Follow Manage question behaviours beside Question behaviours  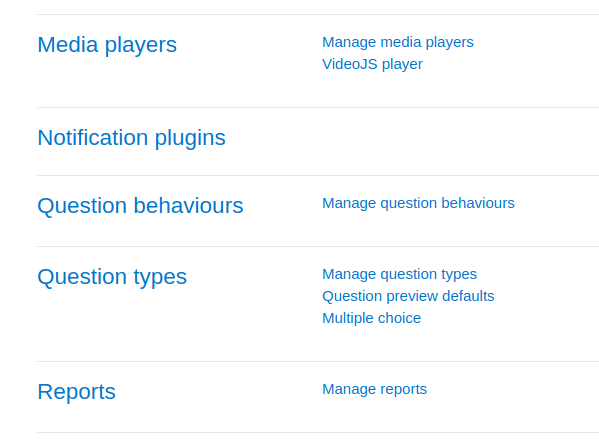pyautogui.click(x=418, y=203)
